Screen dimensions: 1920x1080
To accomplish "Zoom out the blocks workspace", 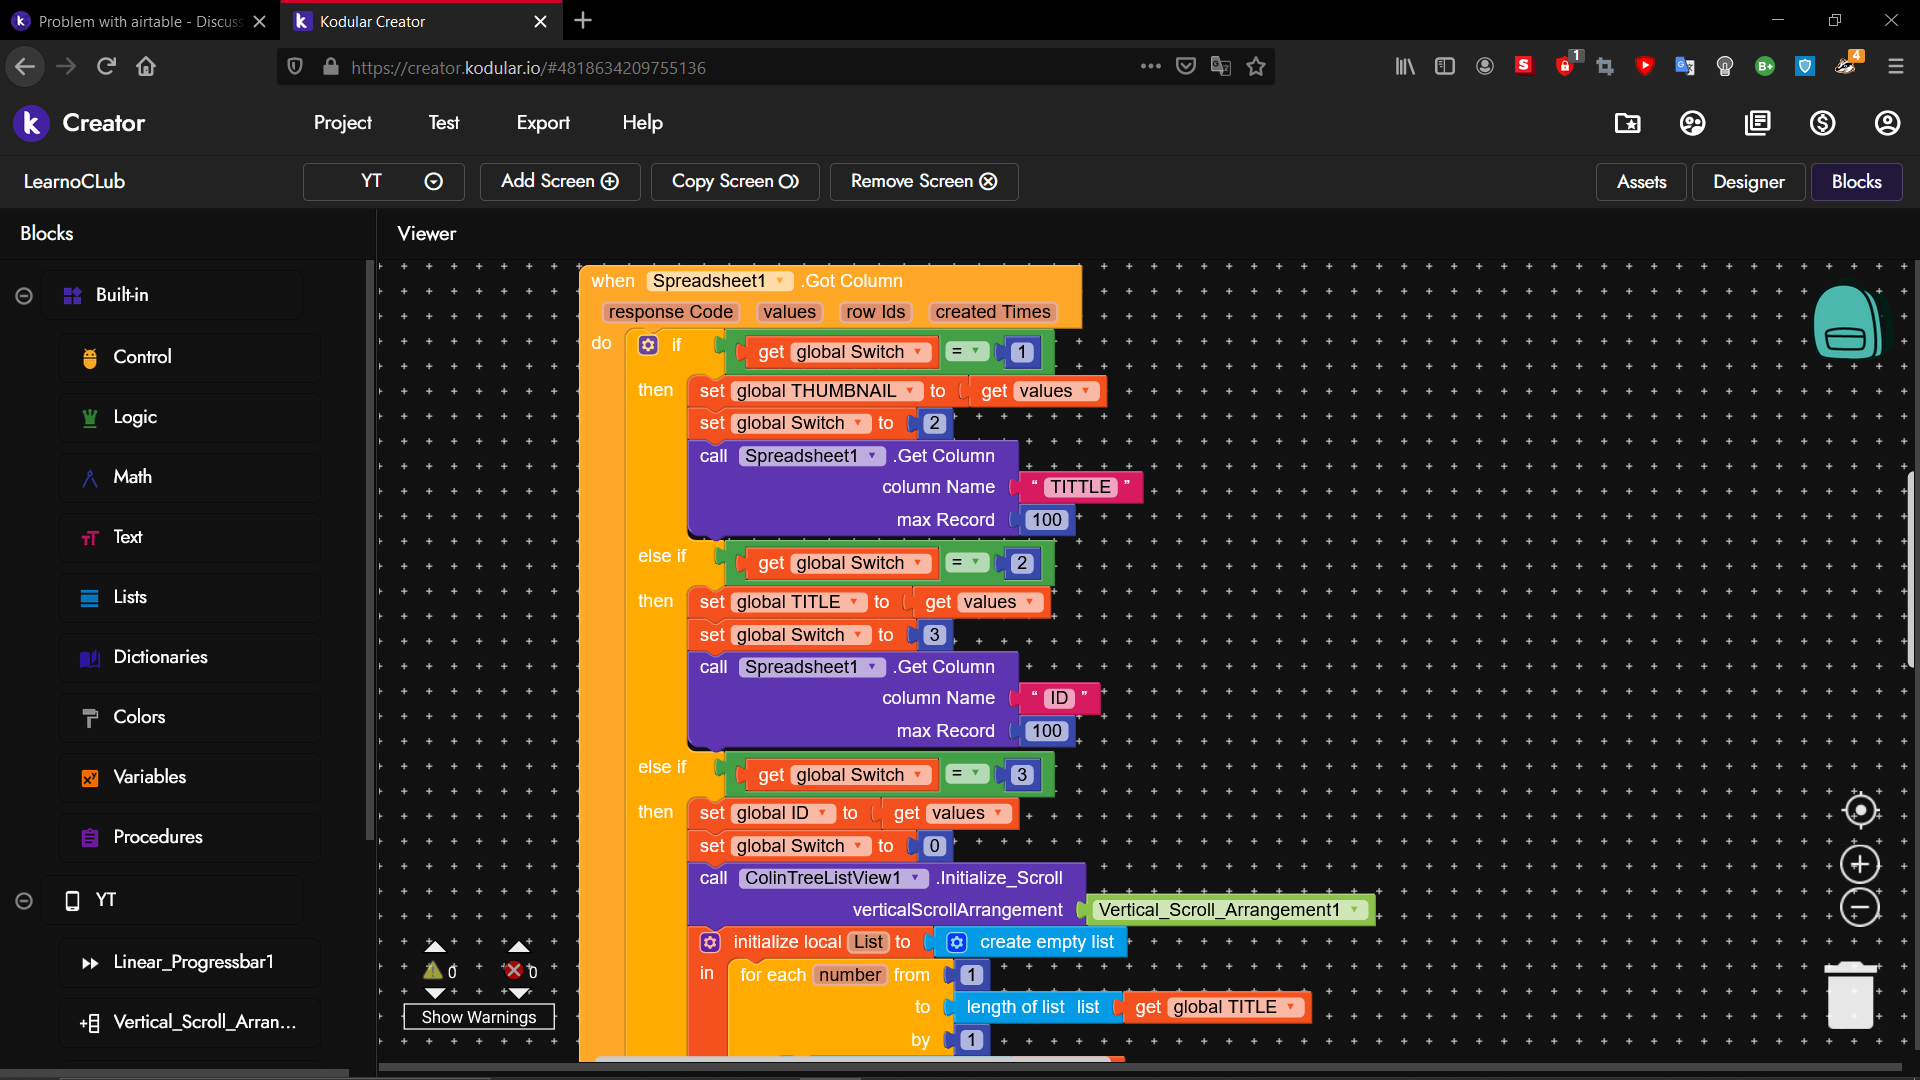I will click(x=1860, y=908).
